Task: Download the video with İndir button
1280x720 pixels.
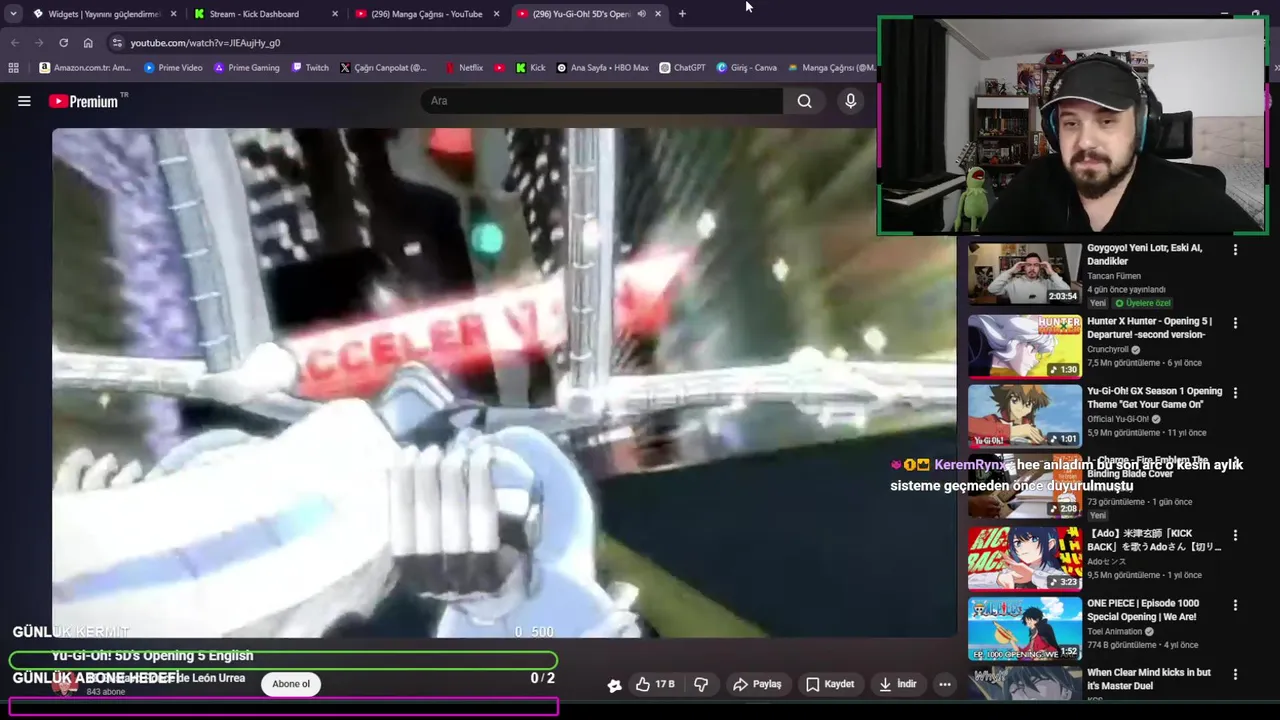Action: [x=897, y=684]
